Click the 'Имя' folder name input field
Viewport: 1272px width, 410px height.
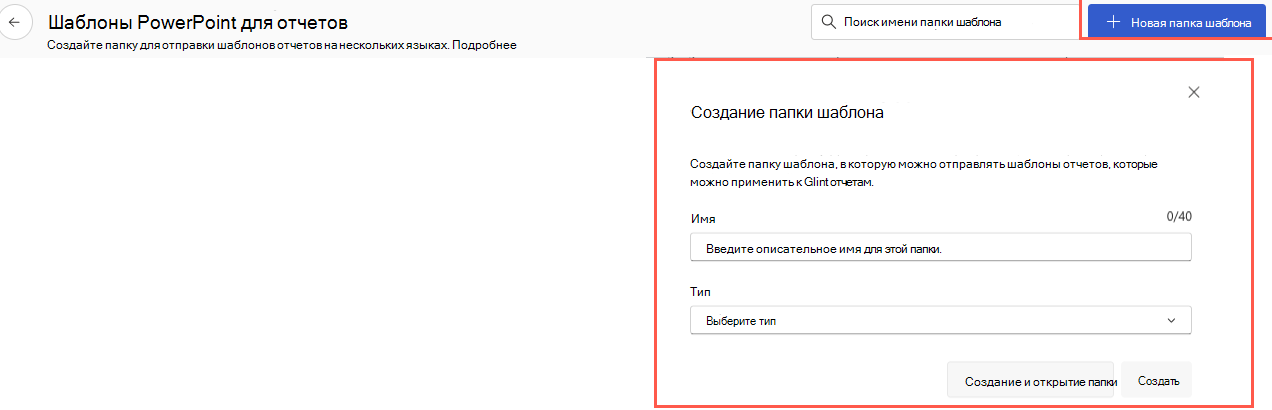941,247
